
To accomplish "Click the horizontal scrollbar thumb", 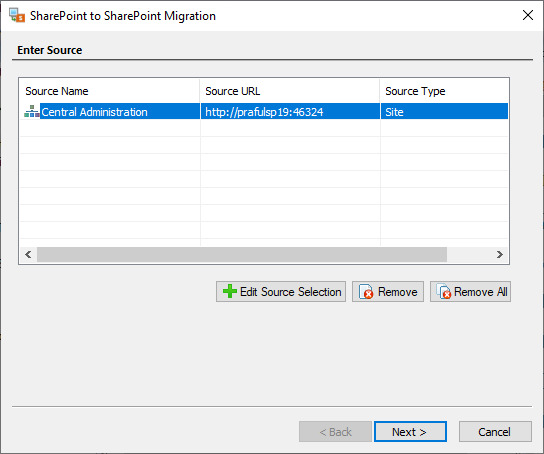I will (242, 254).
